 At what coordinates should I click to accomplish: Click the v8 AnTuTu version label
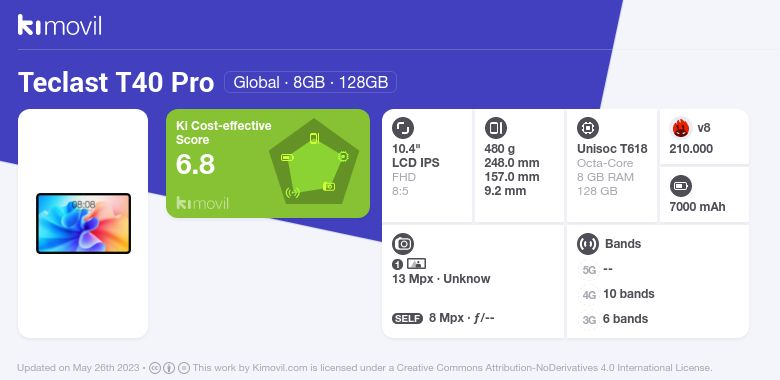tap(704, 128)
